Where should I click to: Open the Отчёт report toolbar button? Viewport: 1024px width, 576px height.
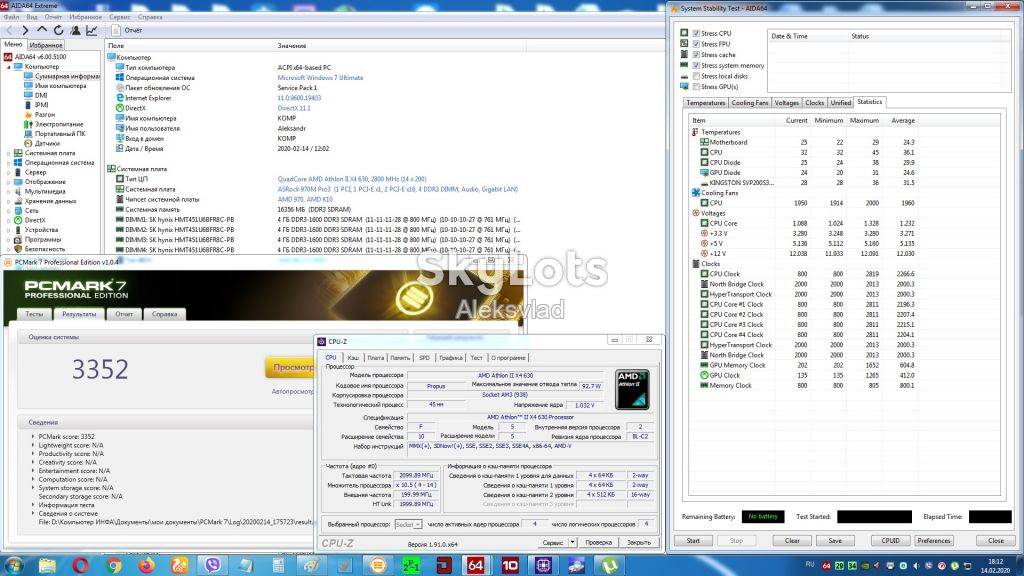click(127, 31)
